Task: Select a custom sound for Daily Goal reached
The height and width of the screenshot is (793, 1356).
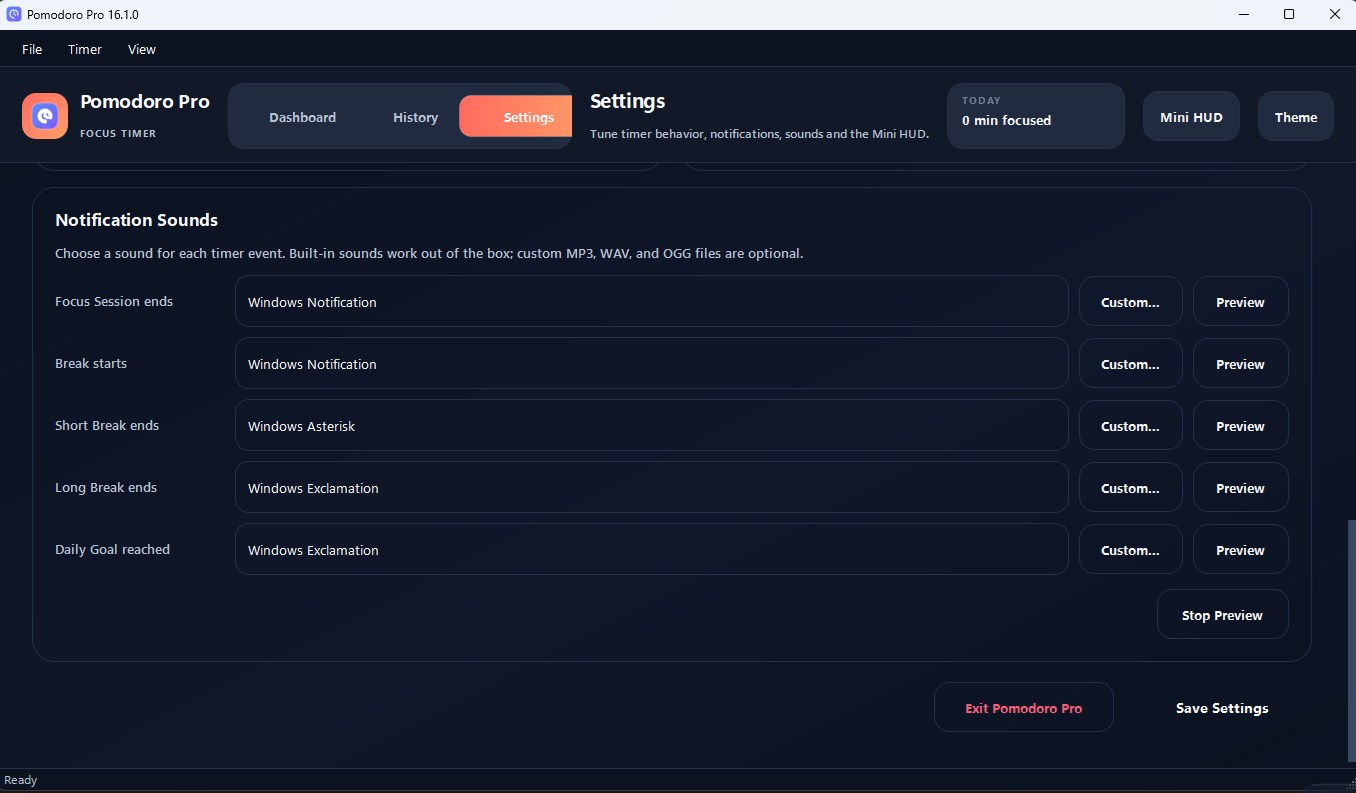Action: pyautogui.click(x=1131, y=550)
